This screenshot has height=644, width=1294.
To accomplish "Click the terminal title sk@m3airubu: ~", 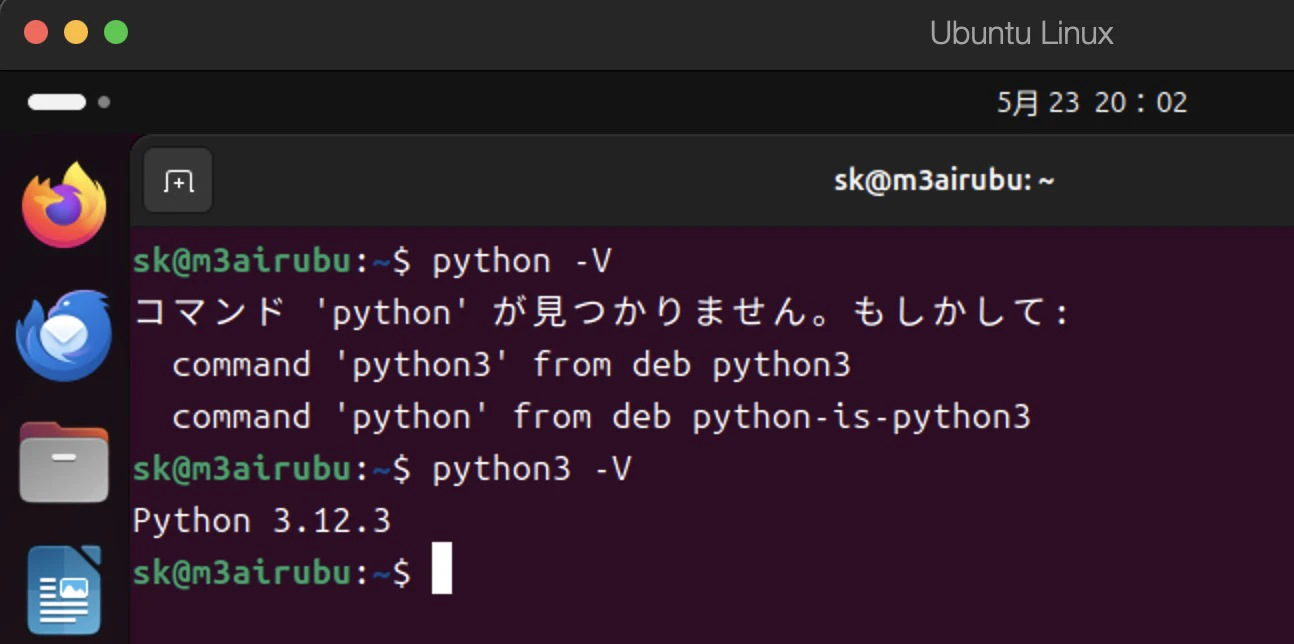I will point(944,181).
